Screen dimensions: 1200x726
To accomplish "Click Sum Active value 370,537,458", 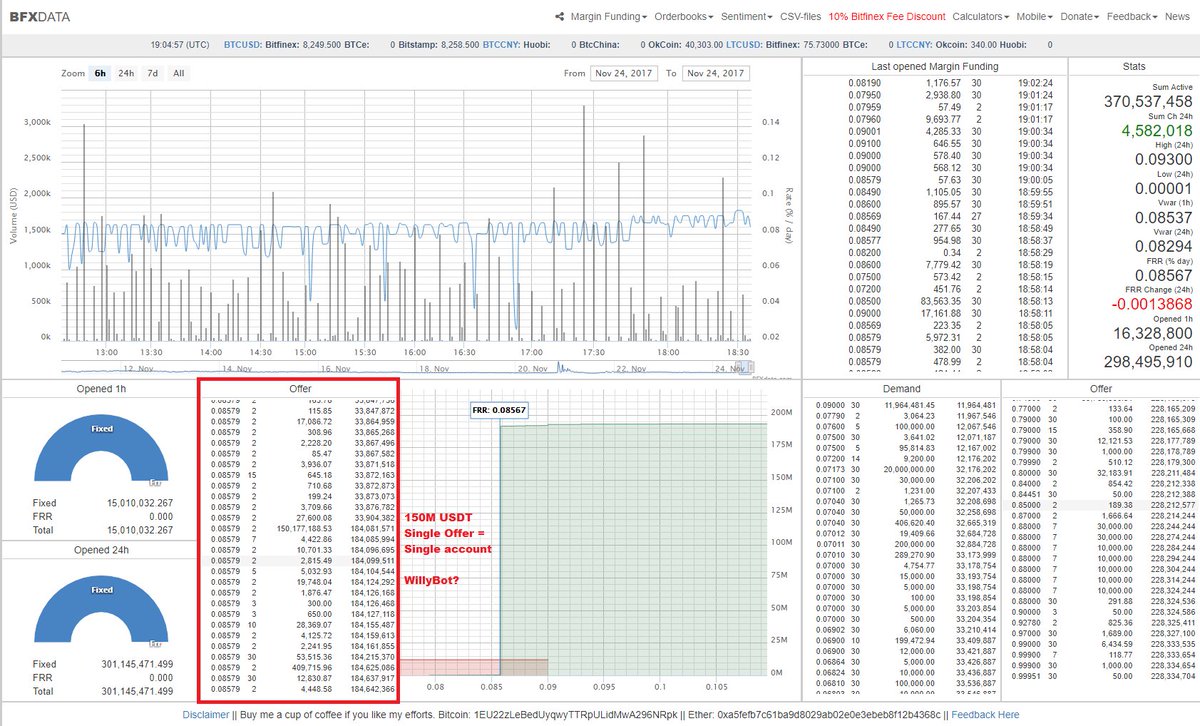I will [1148, 102].
